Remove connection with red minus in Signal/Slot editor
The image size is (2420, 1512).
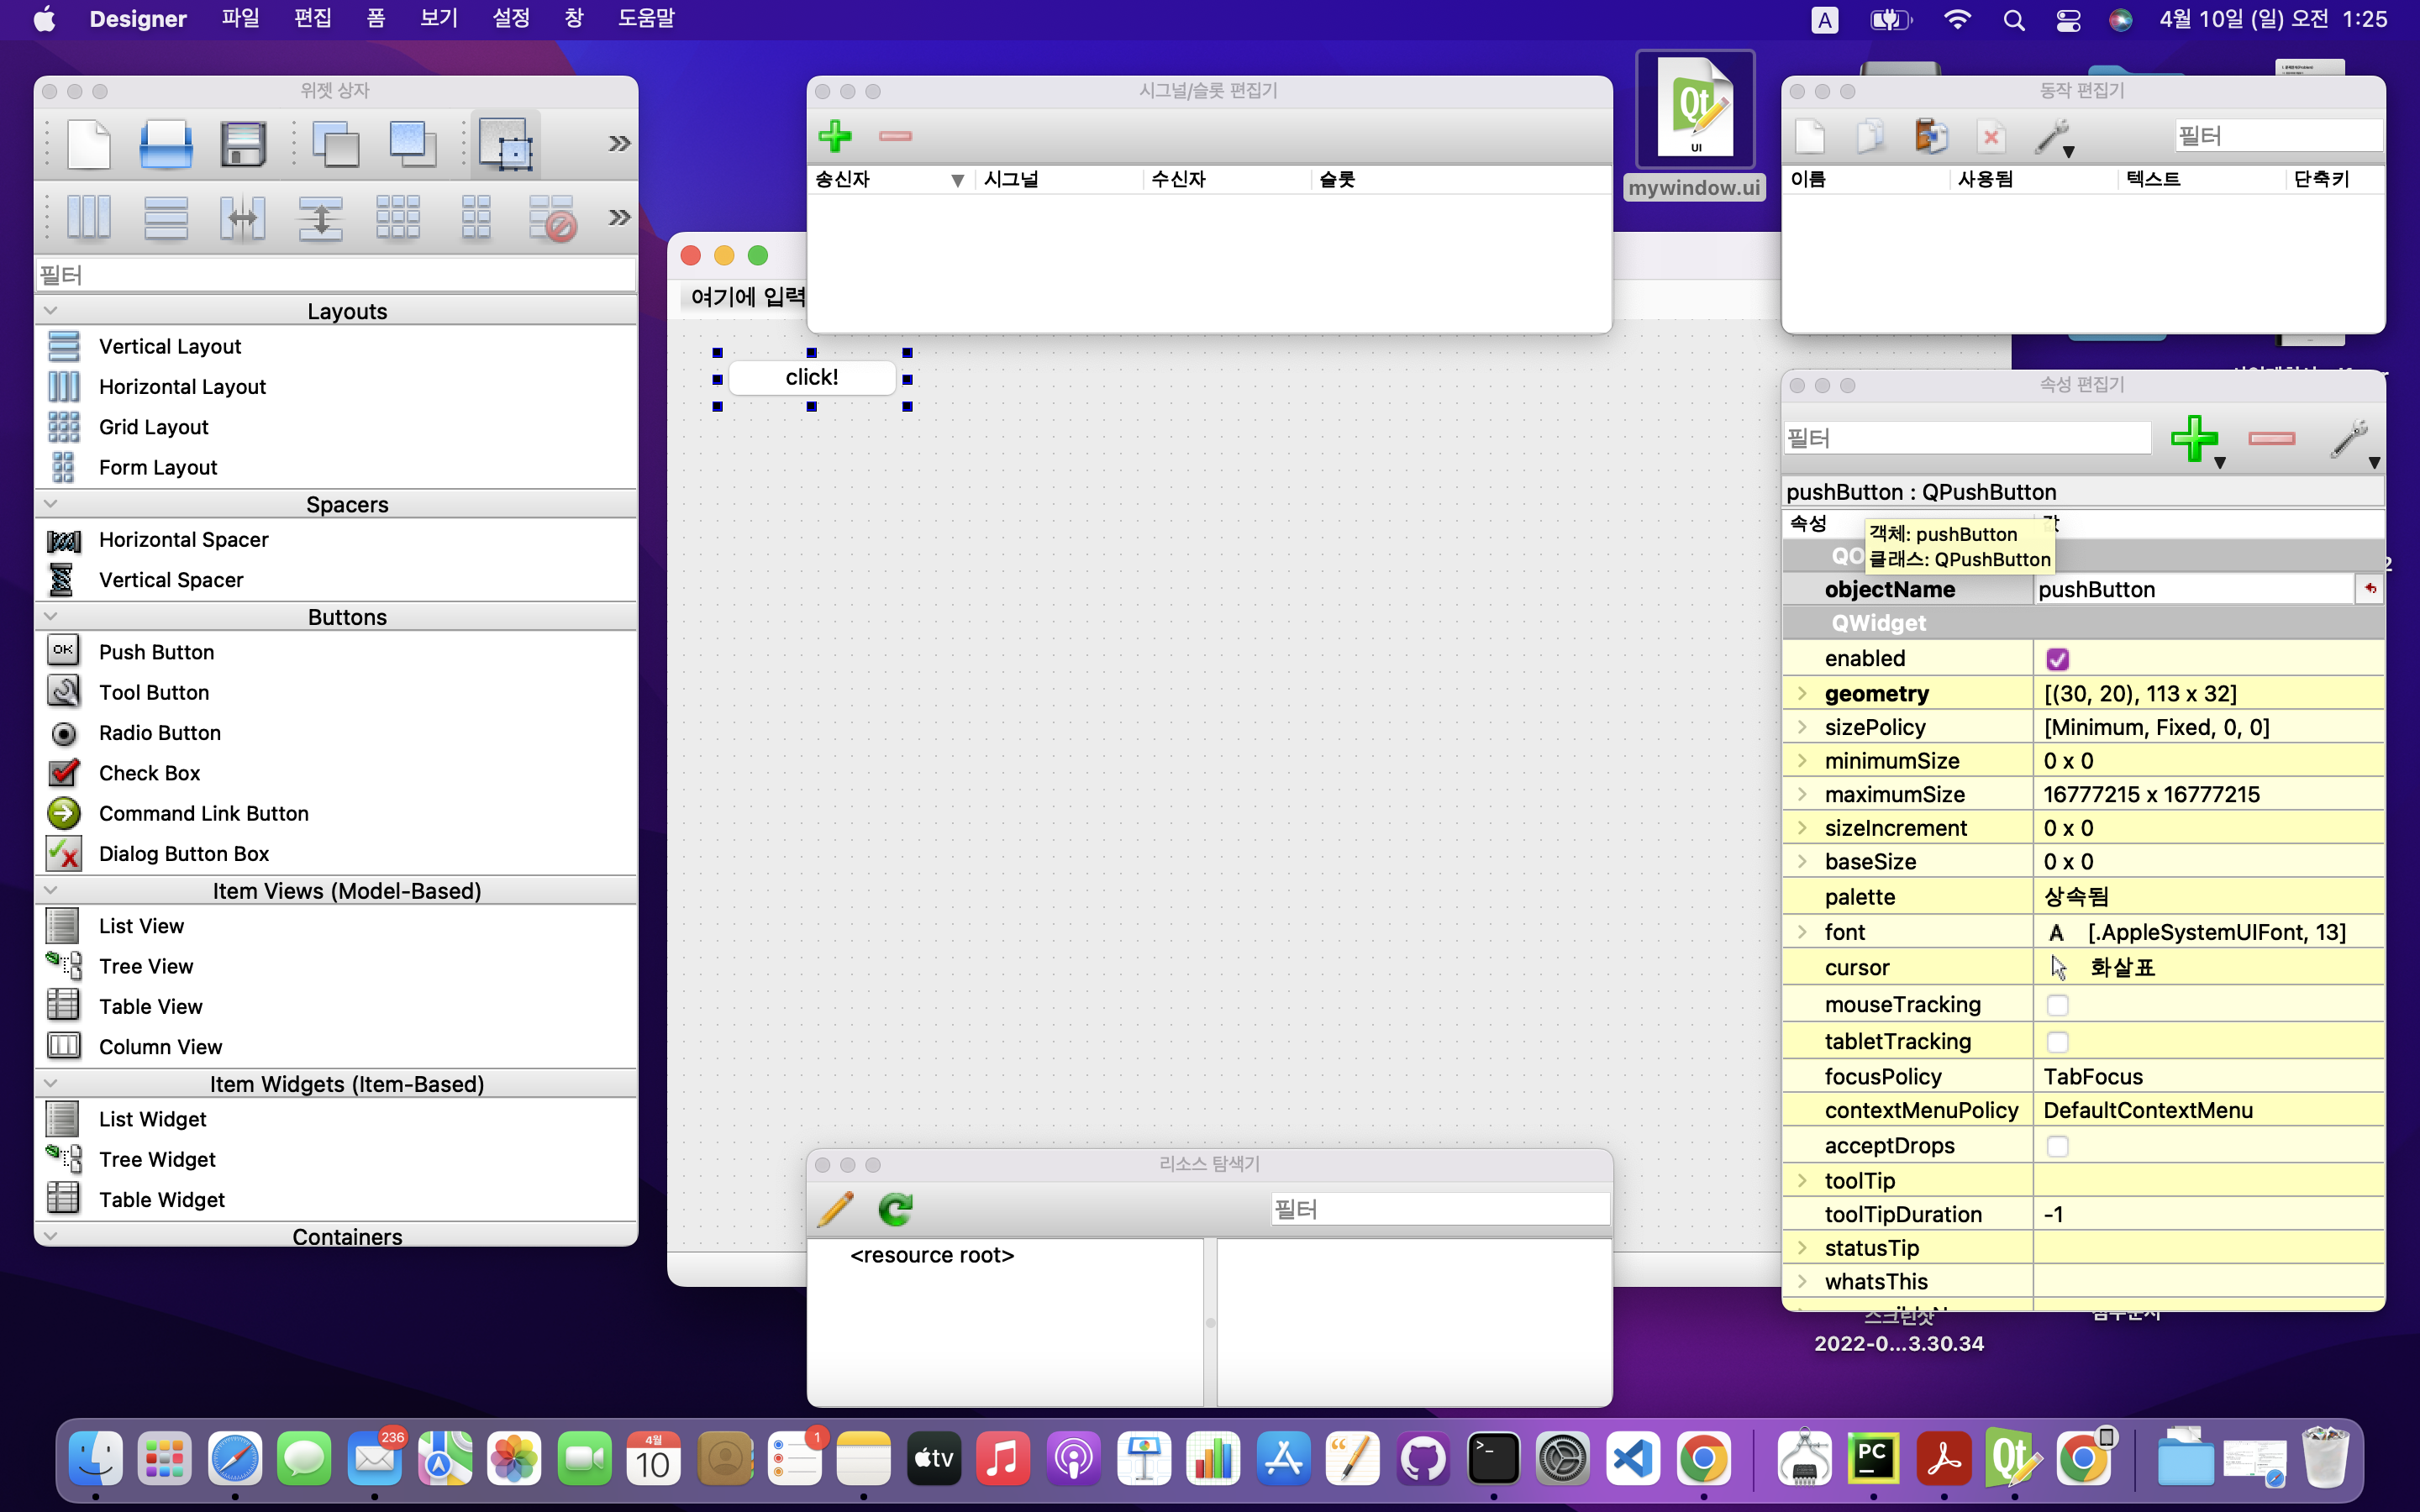tap(895, 135)
